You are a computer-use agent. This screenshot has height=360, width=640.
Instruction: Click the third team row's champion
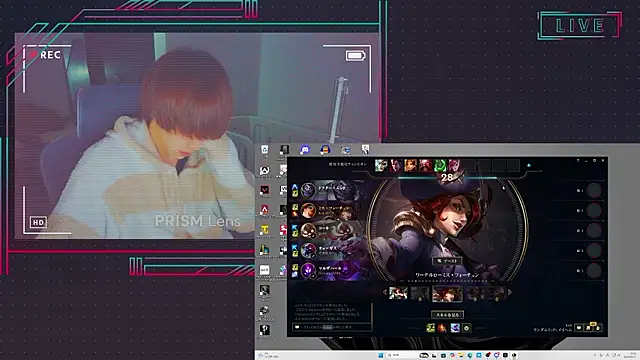tap(309, 230)
